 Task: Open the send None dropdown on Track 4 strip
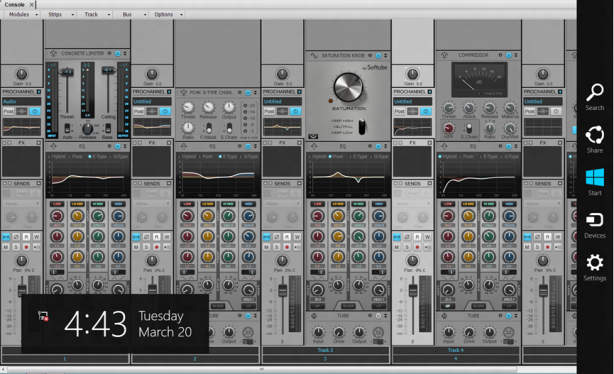pos(412,204)
